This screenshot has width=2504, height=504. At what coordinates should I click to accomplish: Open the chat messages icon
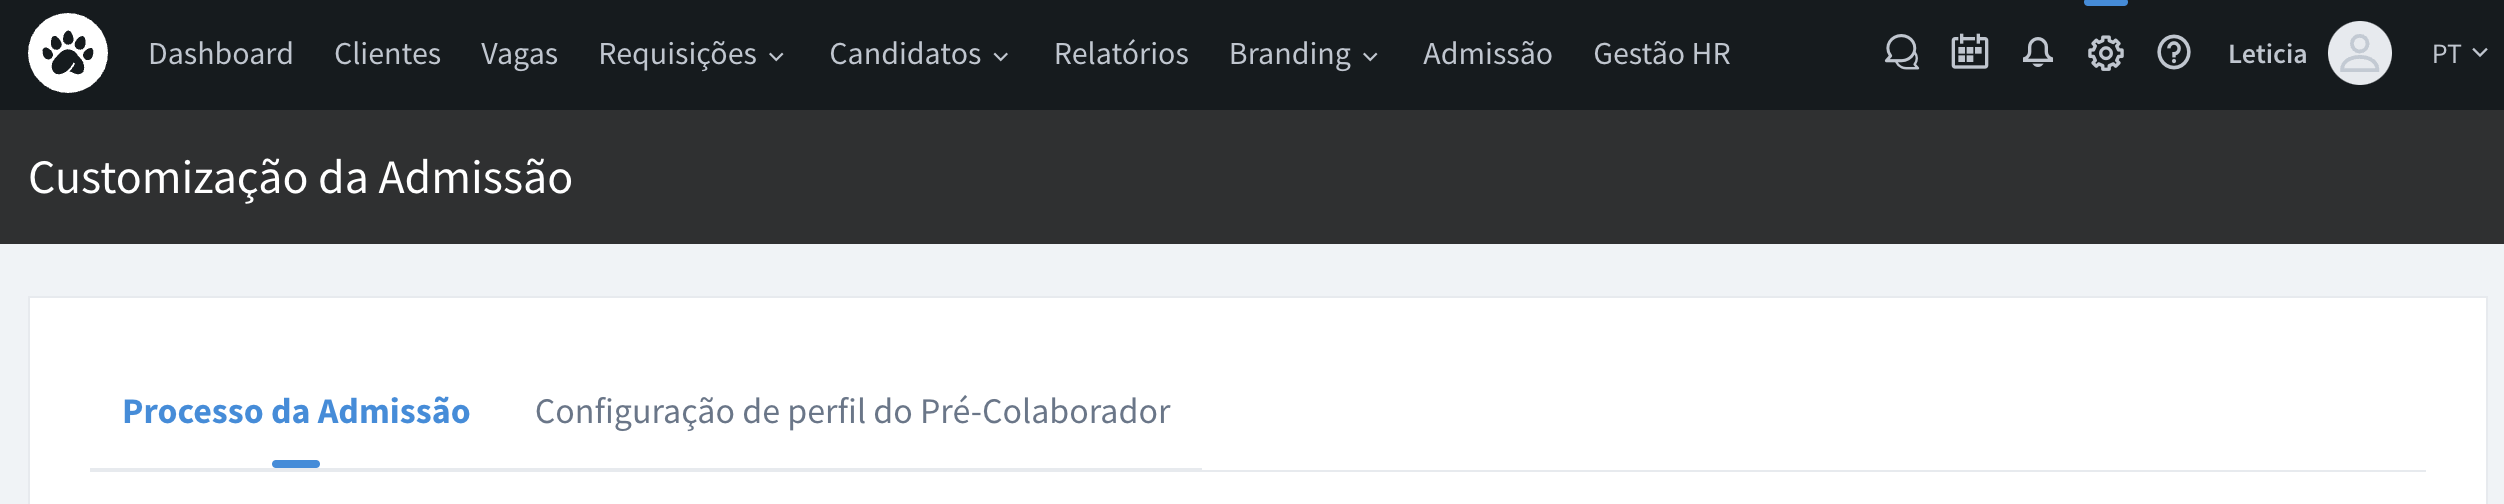coord(1901,53)
